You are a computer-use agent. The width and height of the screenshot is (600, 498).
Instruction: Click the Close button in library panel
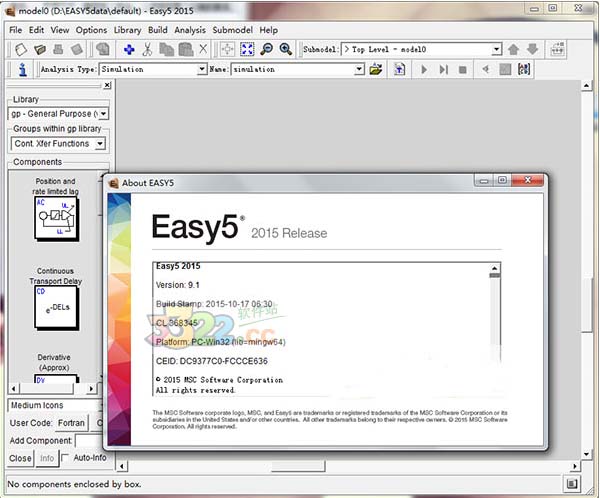pyautogui.click(x=20, y=458)
